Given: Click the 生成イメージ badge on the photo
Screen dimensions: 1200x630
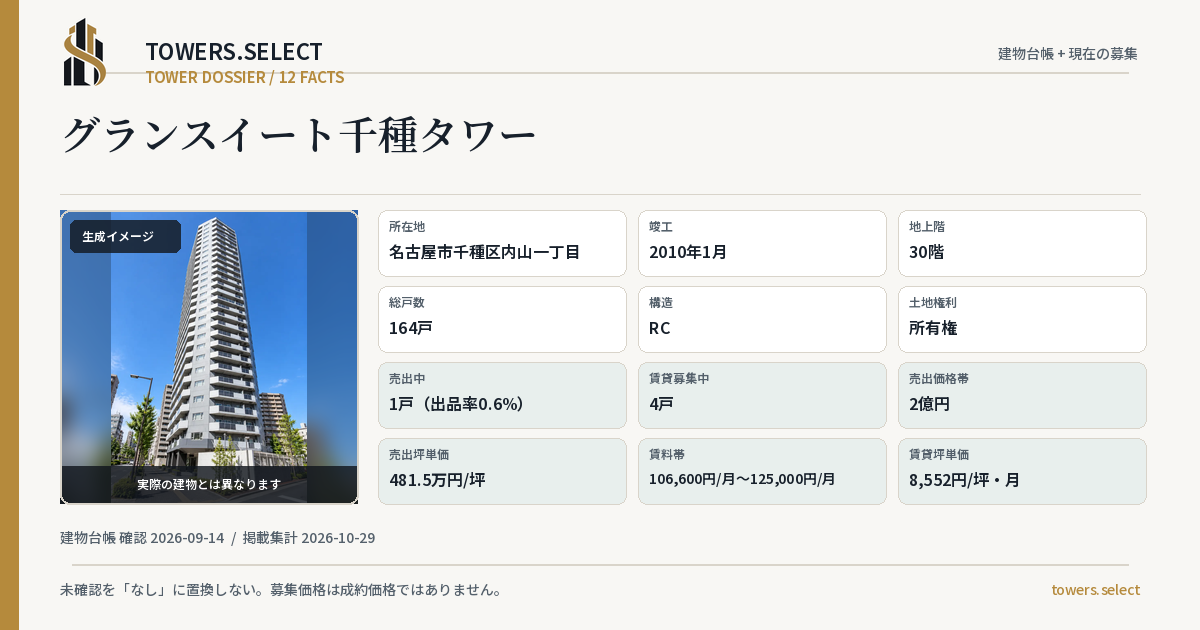Looking at the screenshot, I should point(125,237).
